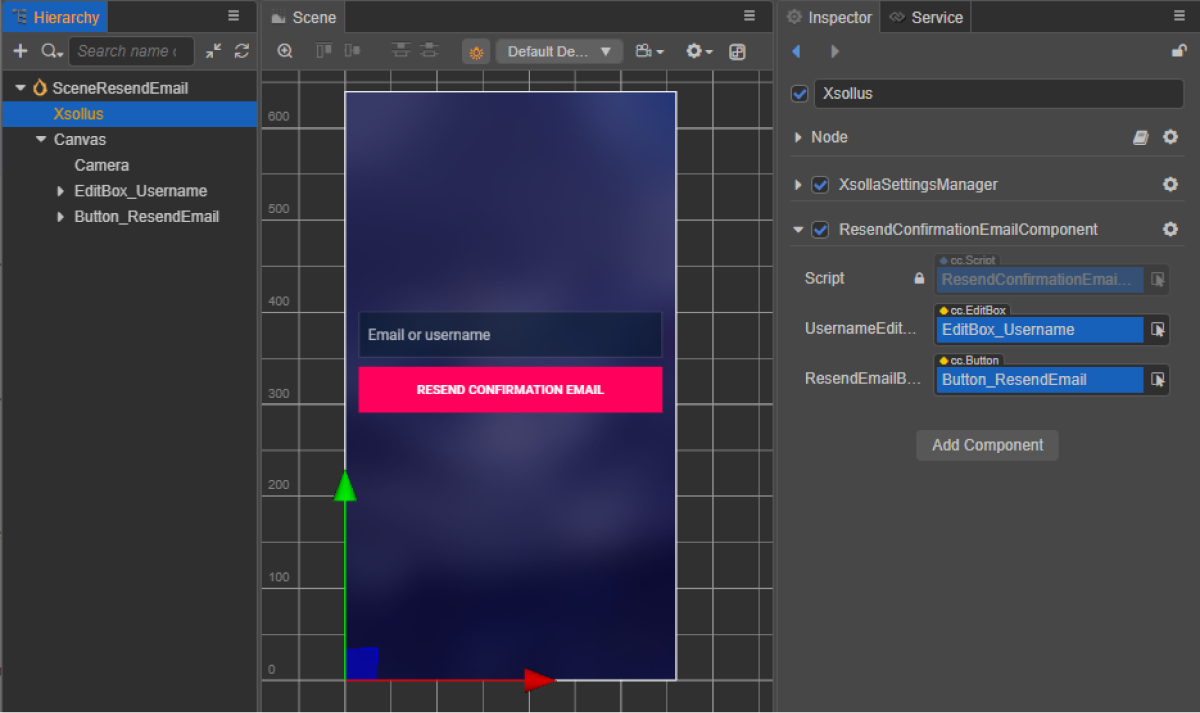Click the zoom icon in Scene toolbar
Image resolution: width=1200 pixels, height=713 pixels.
click(x=285, y=51)
